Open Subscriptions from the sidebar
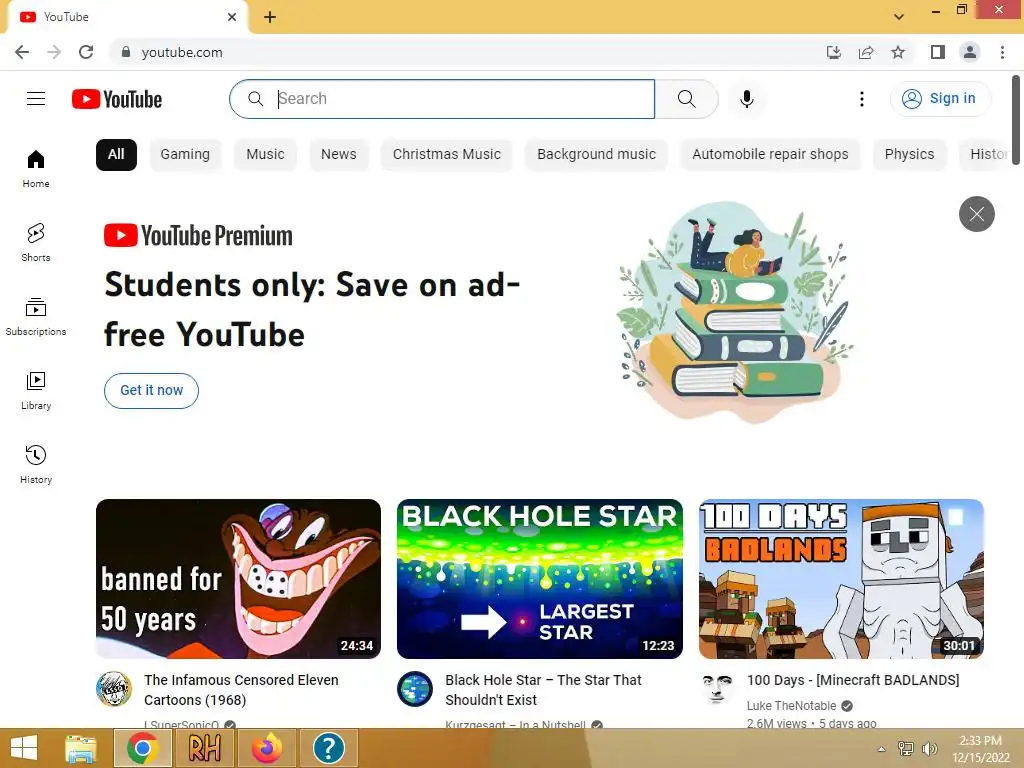 (x=36, y=316)
